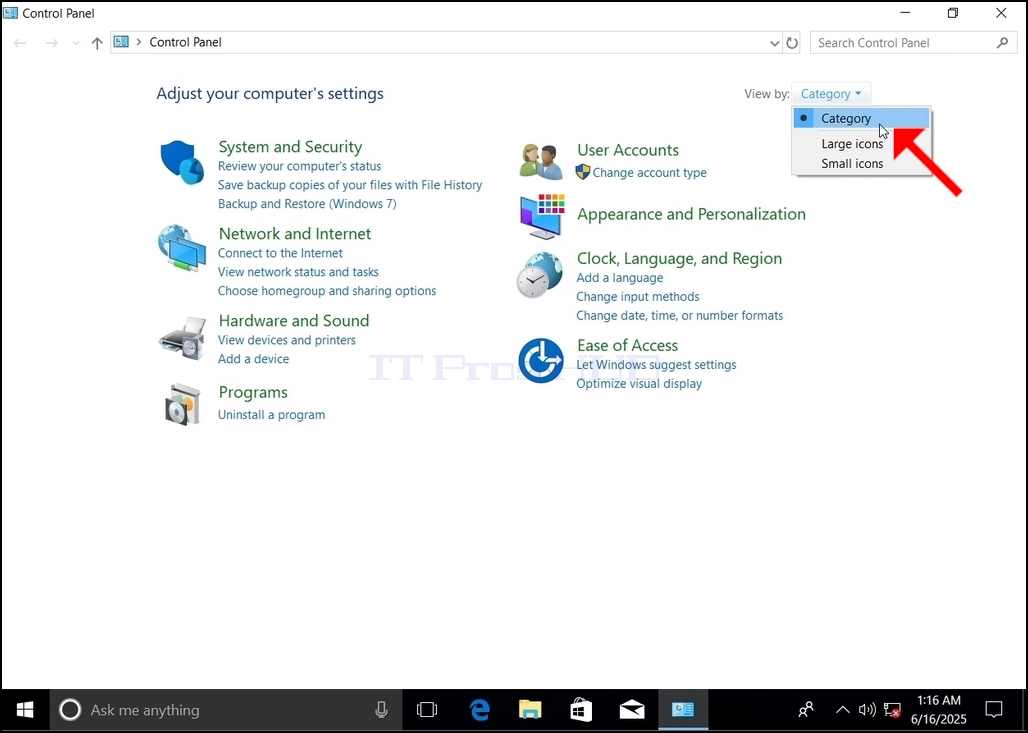Image resolution: width=1028 pixels, height=733 pixels.
Task: Click Optimize visual display
Action: [x=639, y=384]
